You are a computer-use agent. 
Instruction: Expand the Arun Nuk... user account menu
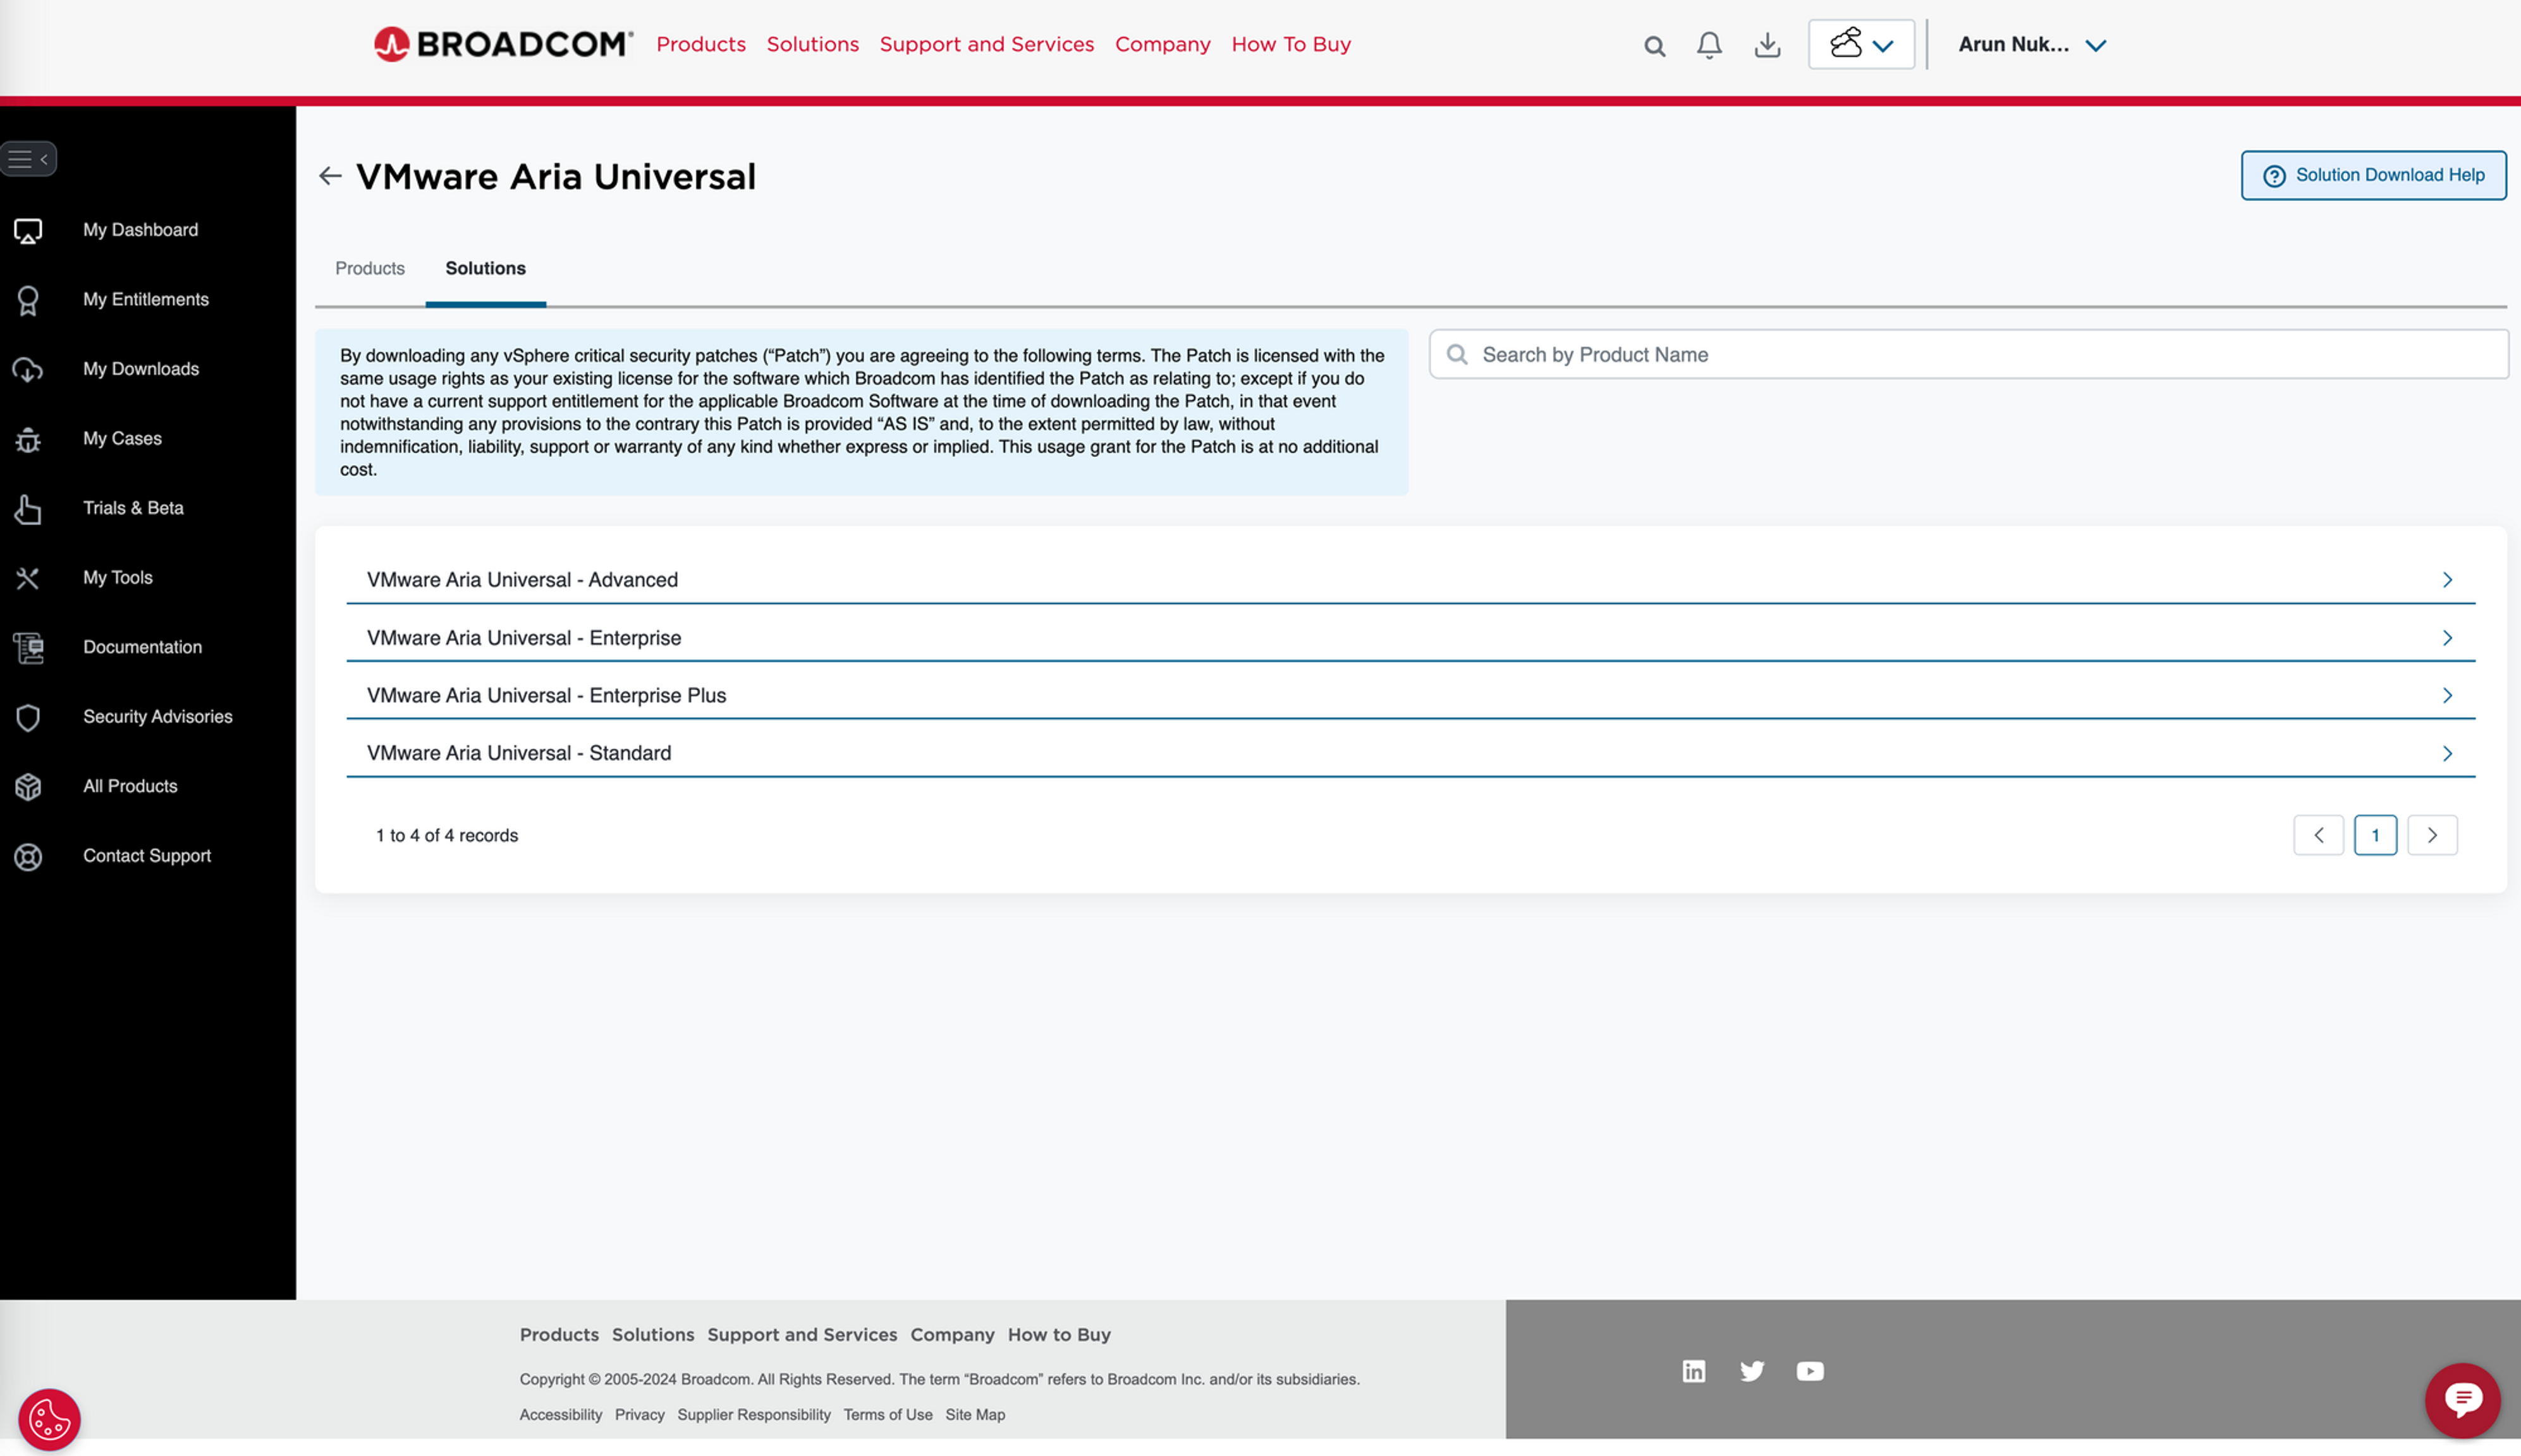pyautogui.click(x=2031, y=45)
